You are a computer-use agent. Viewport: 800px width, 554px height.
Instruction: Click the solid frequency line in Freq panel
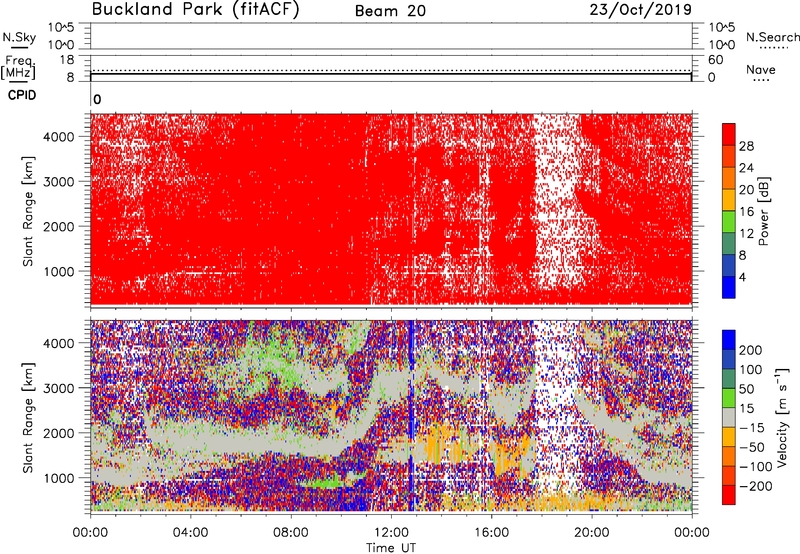pos(391,74)
